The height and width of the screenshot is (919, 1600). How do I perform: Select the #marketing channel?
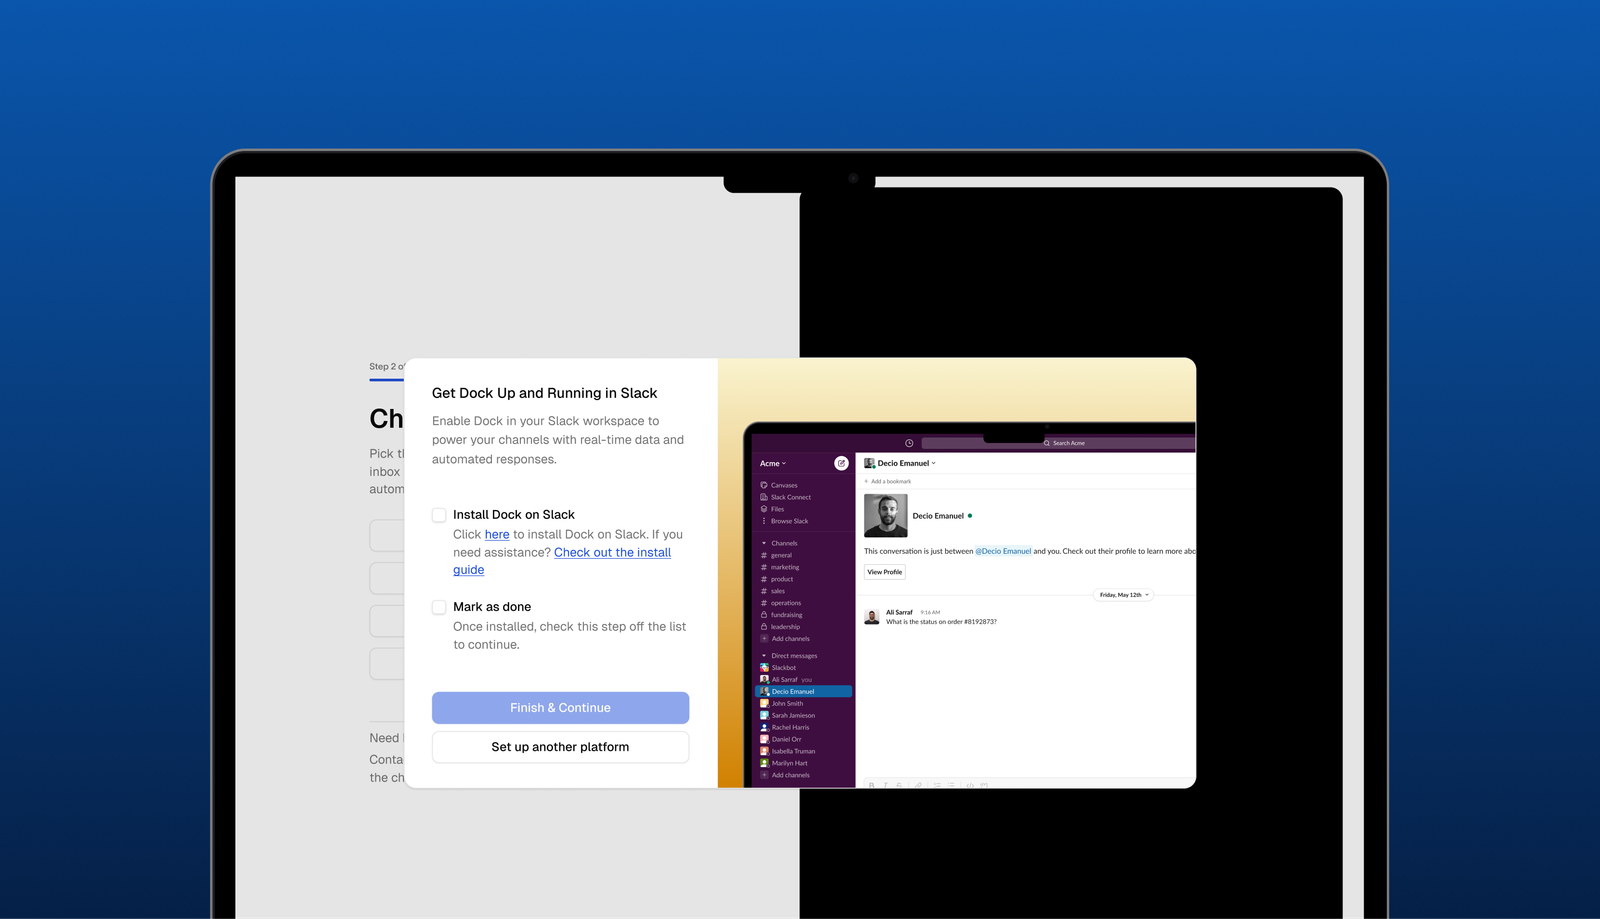[780, 567]
